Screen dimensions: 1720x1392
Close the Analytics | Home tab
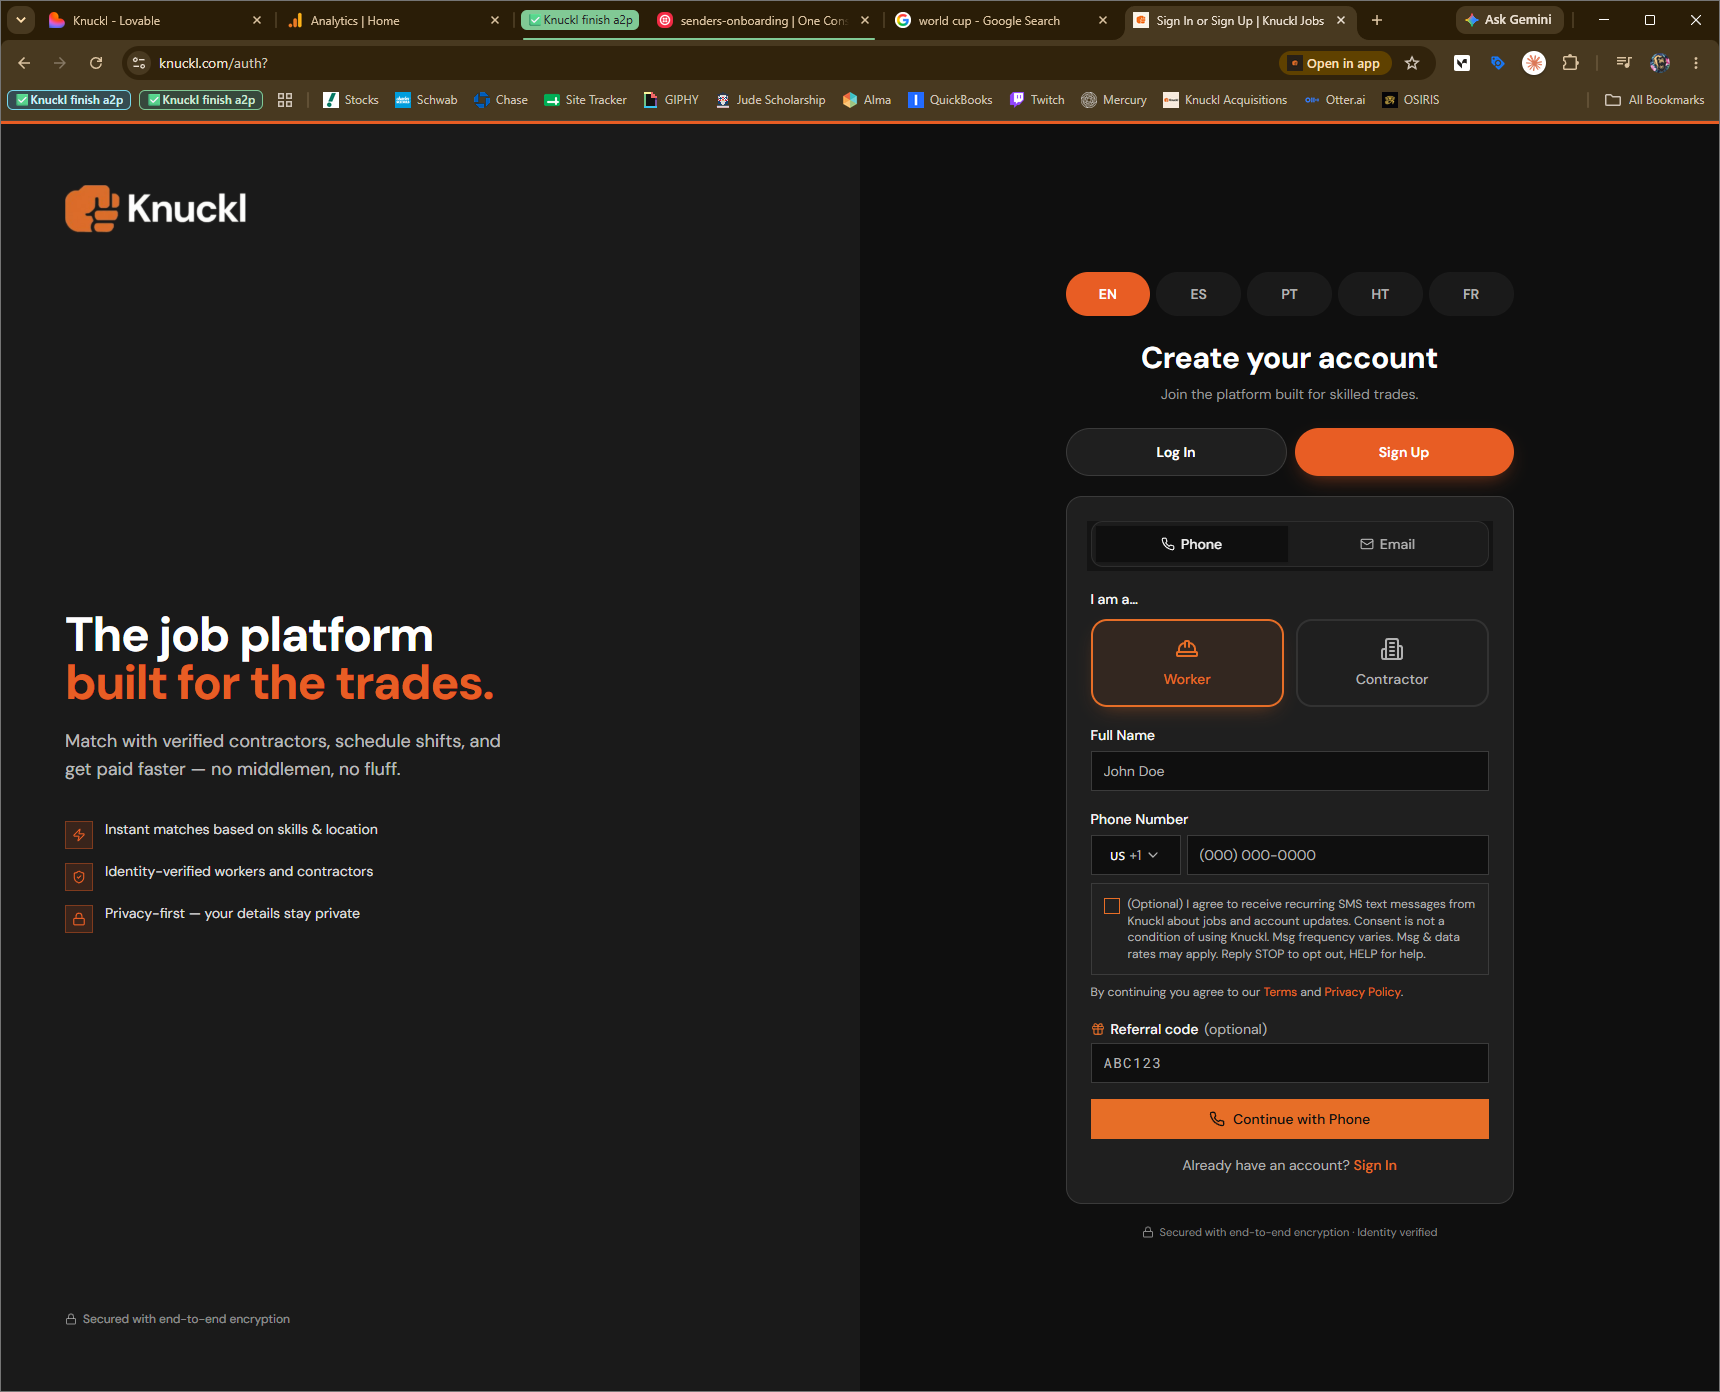(495, 20)
